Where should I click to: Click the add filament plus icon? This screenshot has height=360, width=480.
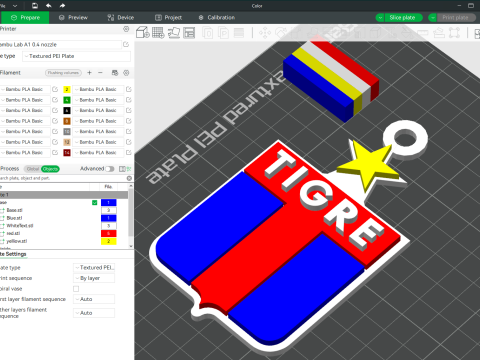89,73
